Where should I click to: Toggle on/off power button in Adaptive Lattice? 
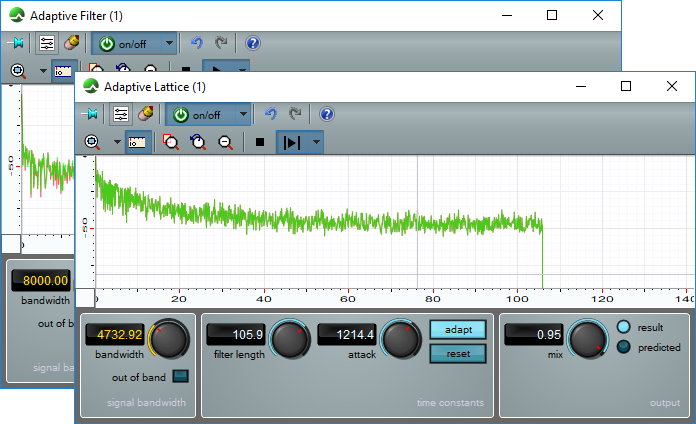(181, 114)
